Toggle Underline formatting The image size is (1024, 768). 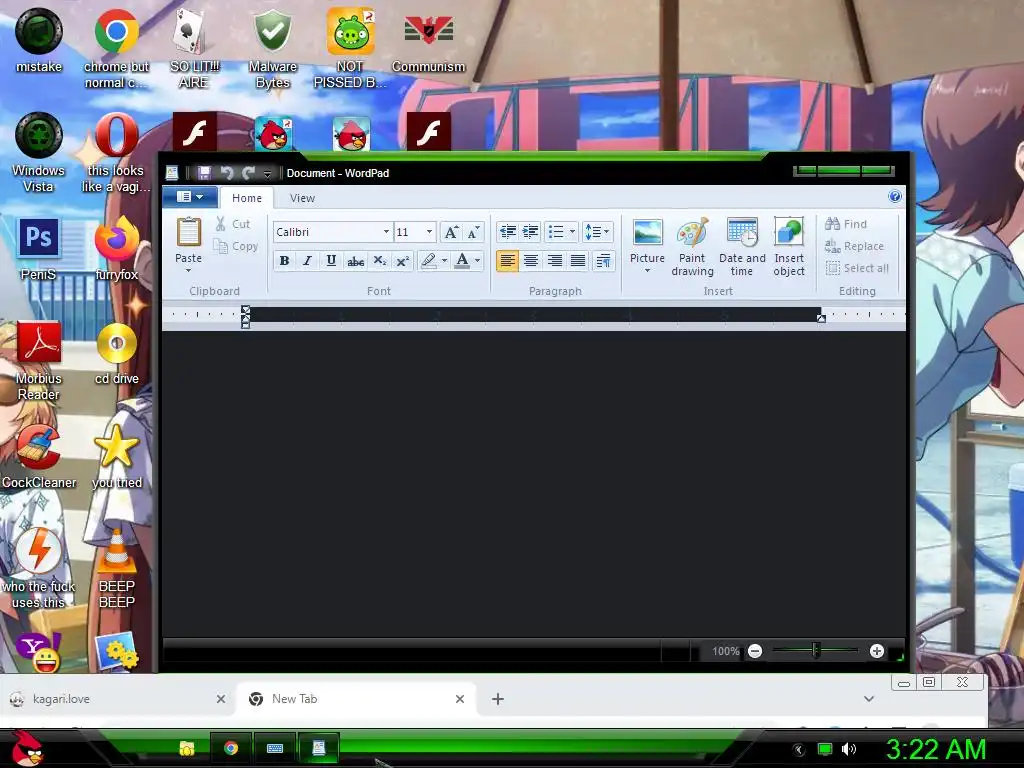(x=331, y=261)
